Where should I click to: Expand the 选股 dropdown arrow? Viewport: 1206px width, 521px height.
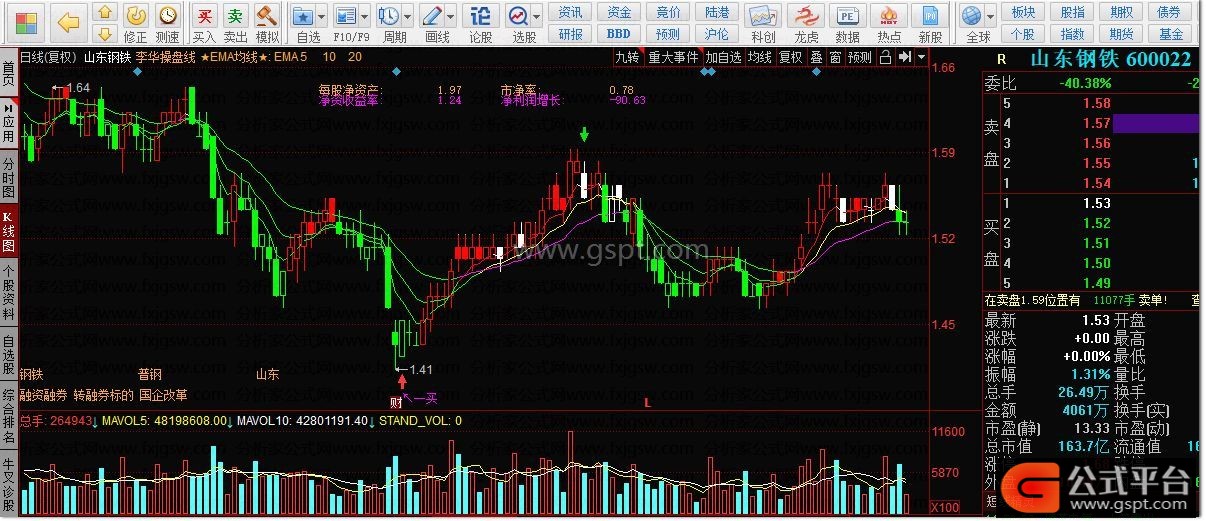point(536,17)
